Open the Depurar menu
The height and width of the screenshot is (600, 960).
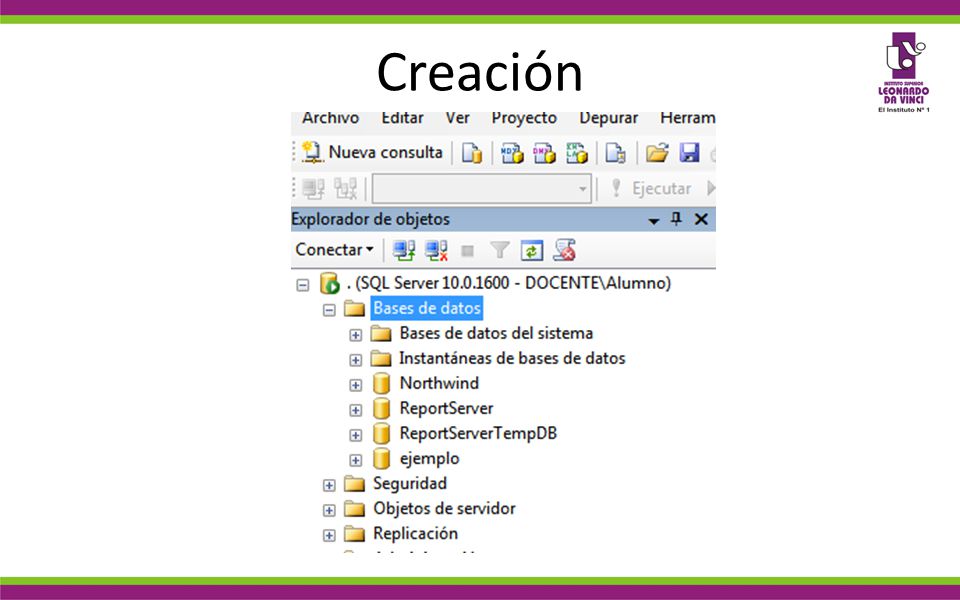609,118
